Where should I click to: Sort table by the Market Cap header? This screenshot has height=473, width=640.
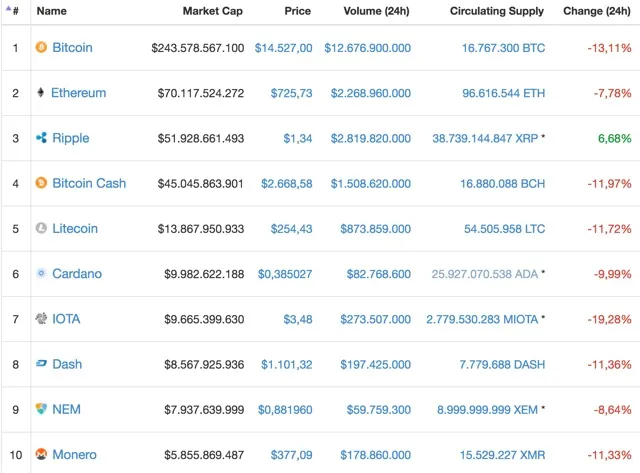pos(213,11)
